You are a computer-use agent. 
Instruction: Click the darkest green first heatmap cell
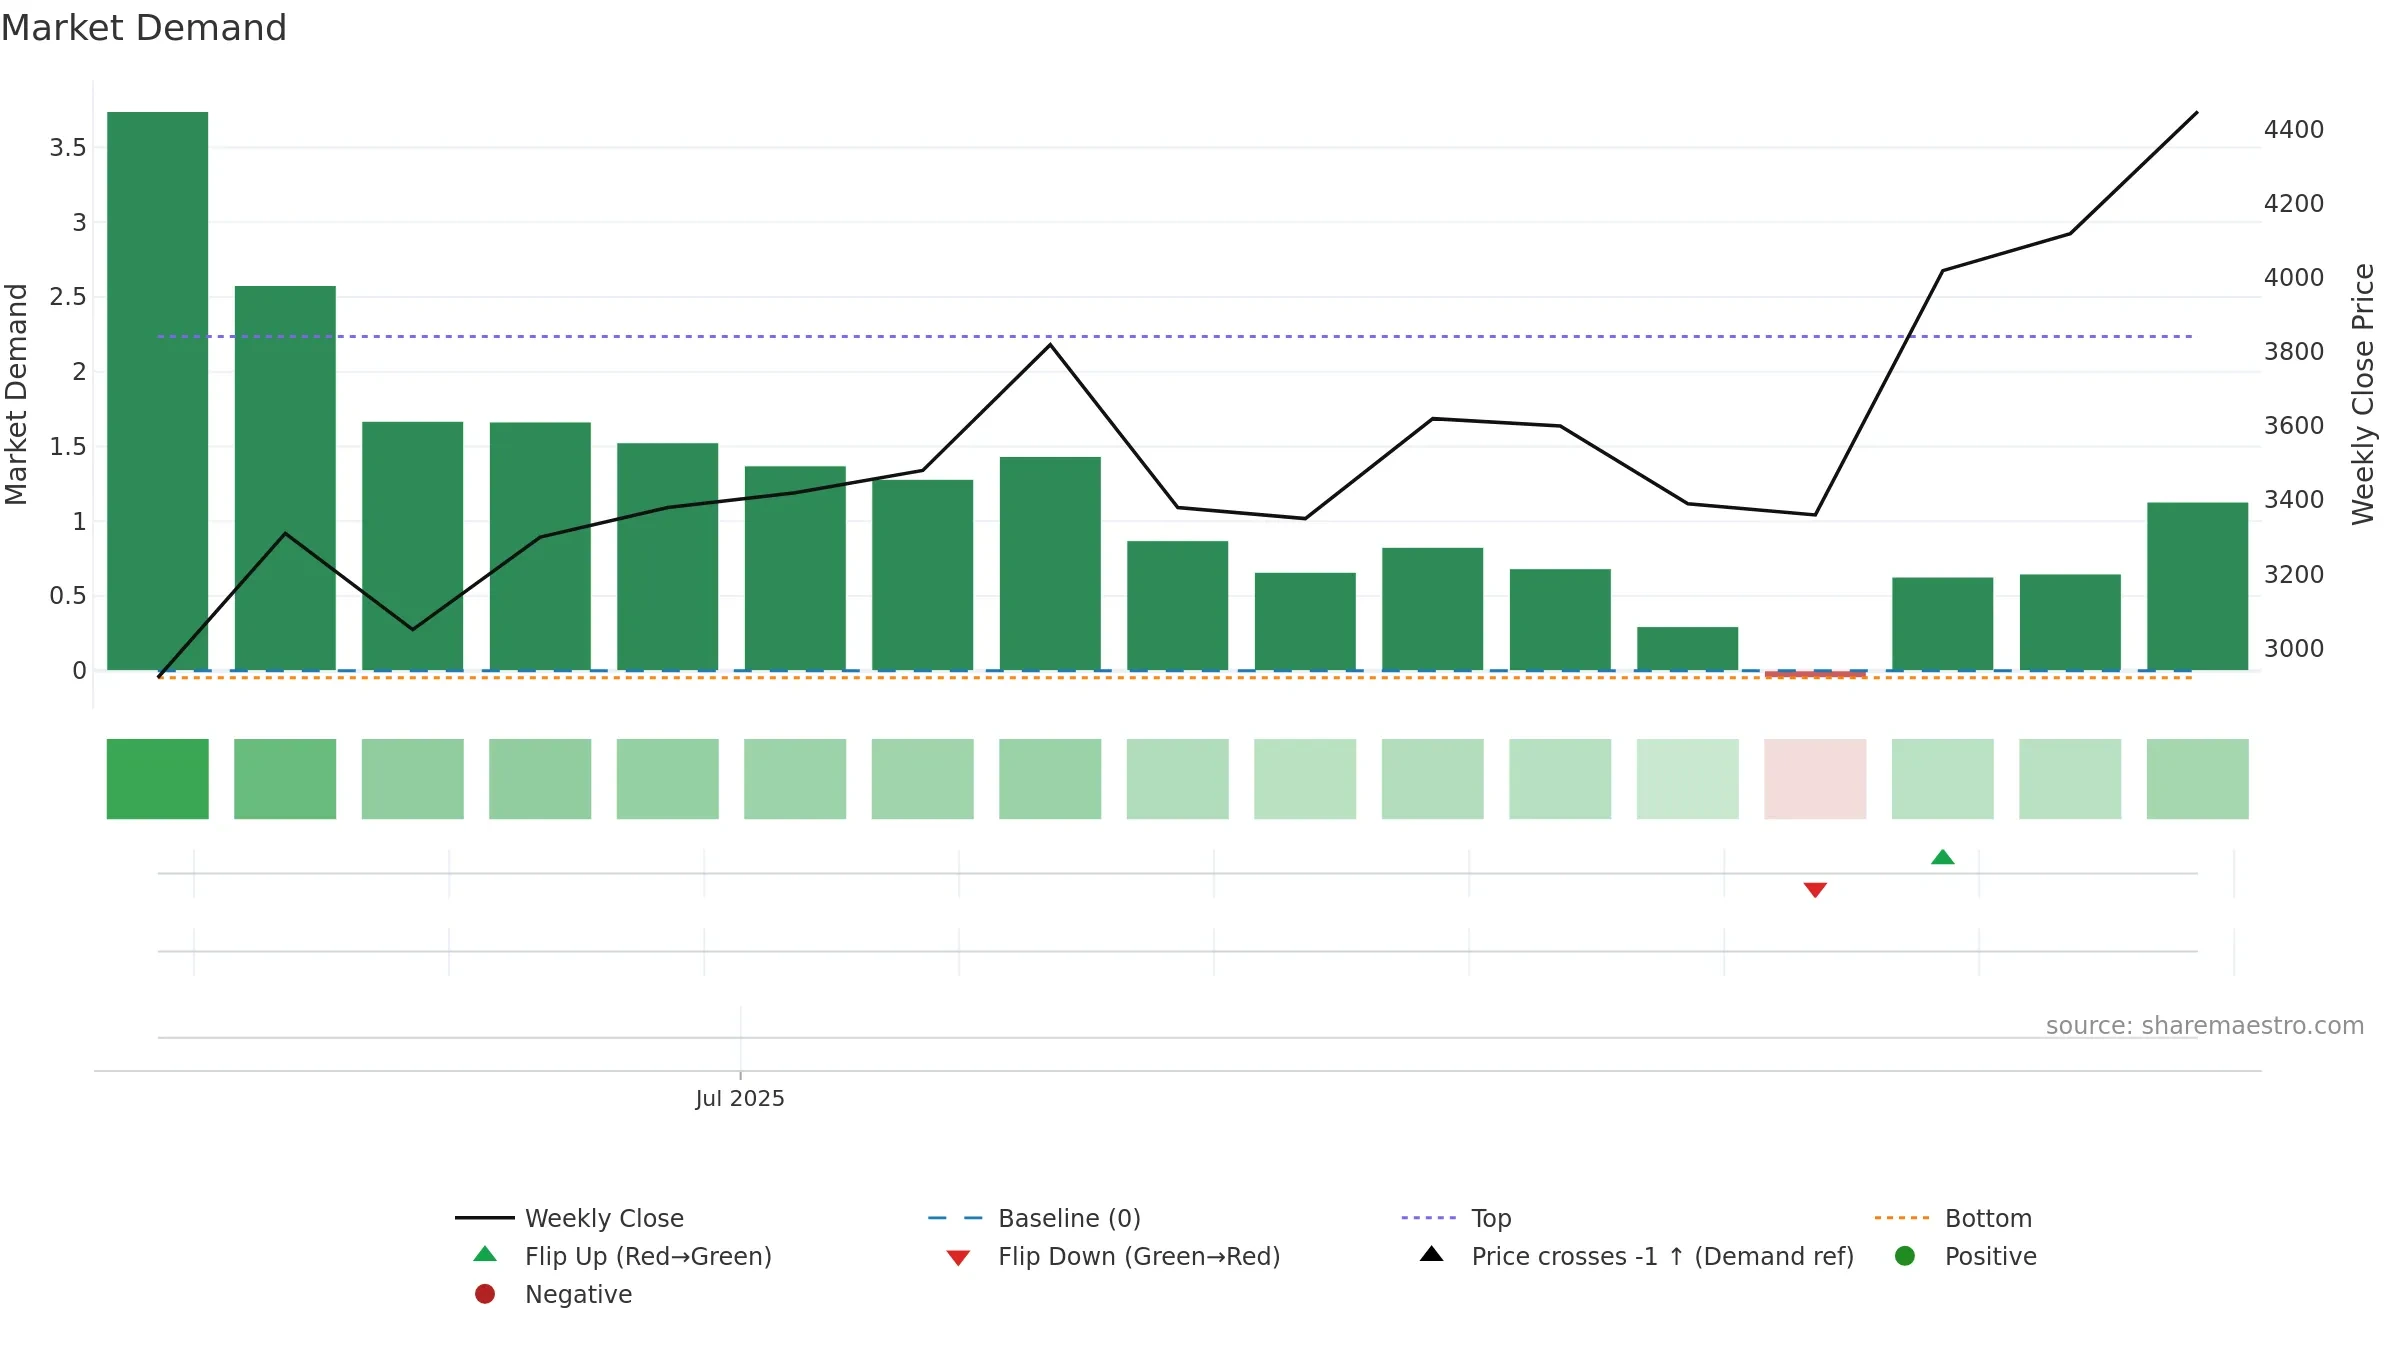158,779
